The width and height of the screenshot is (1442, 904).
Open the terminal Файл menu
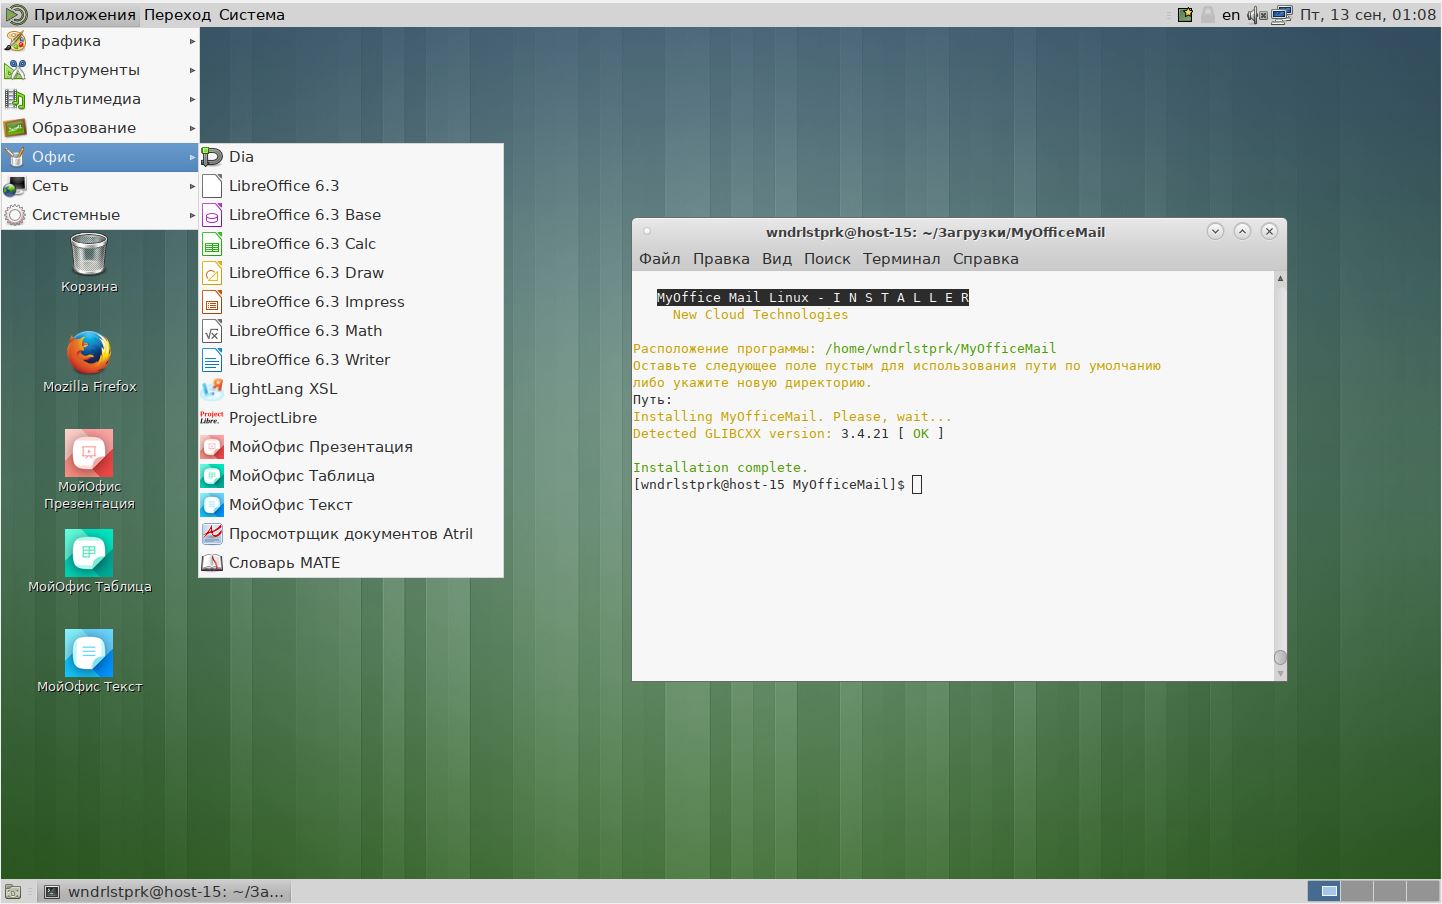(659, 259)
